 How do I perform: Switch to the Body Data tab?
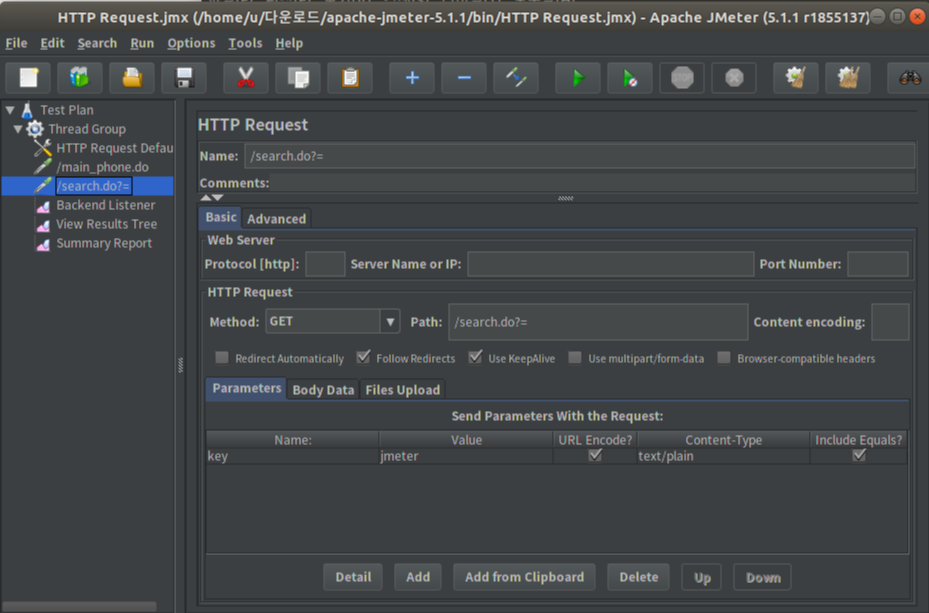point(323,390)
